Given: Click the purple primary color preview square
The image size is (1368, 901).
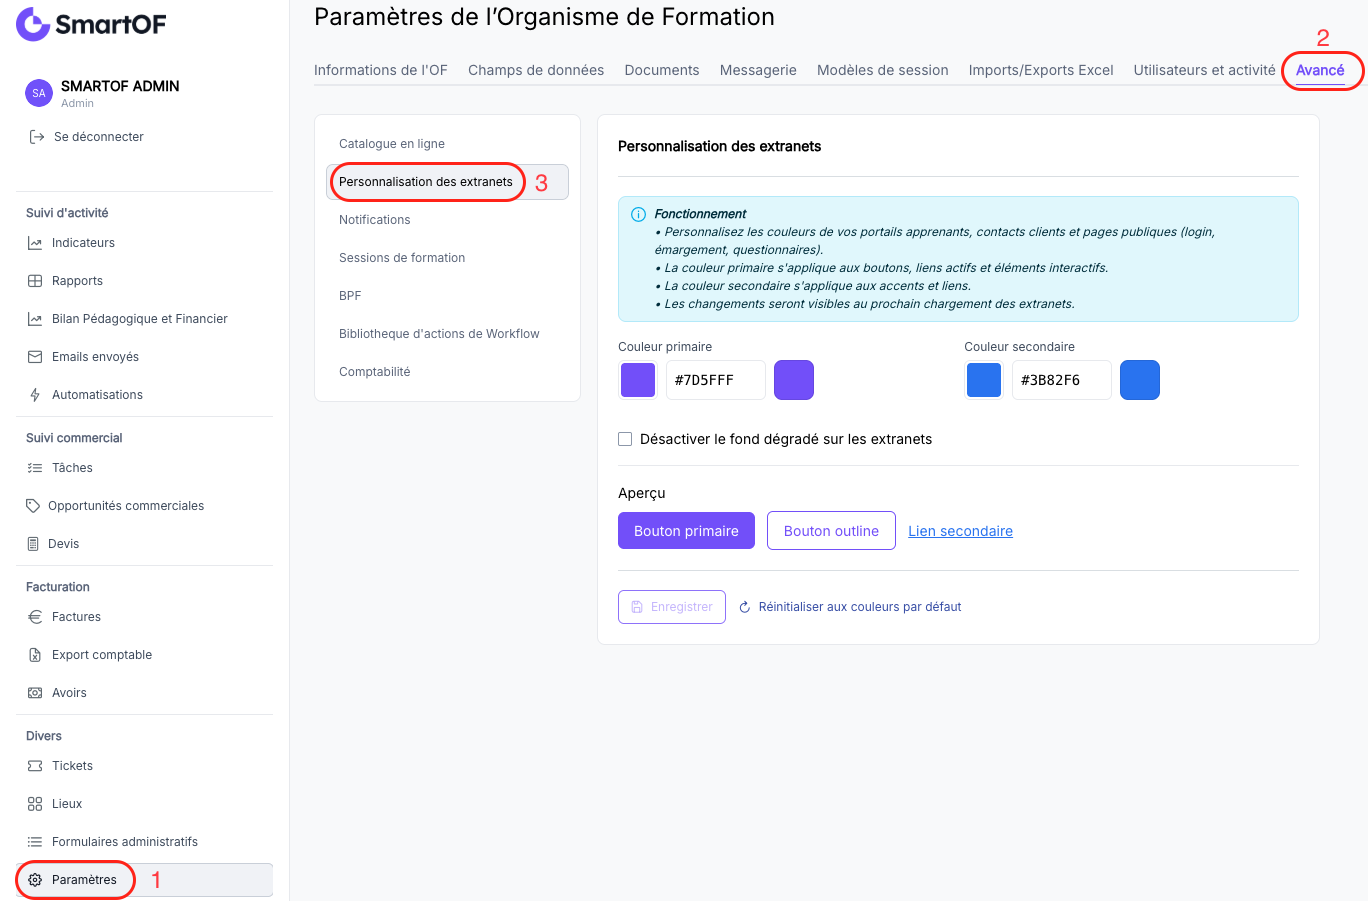Looking at the screenshot, I should click(794, 380).
